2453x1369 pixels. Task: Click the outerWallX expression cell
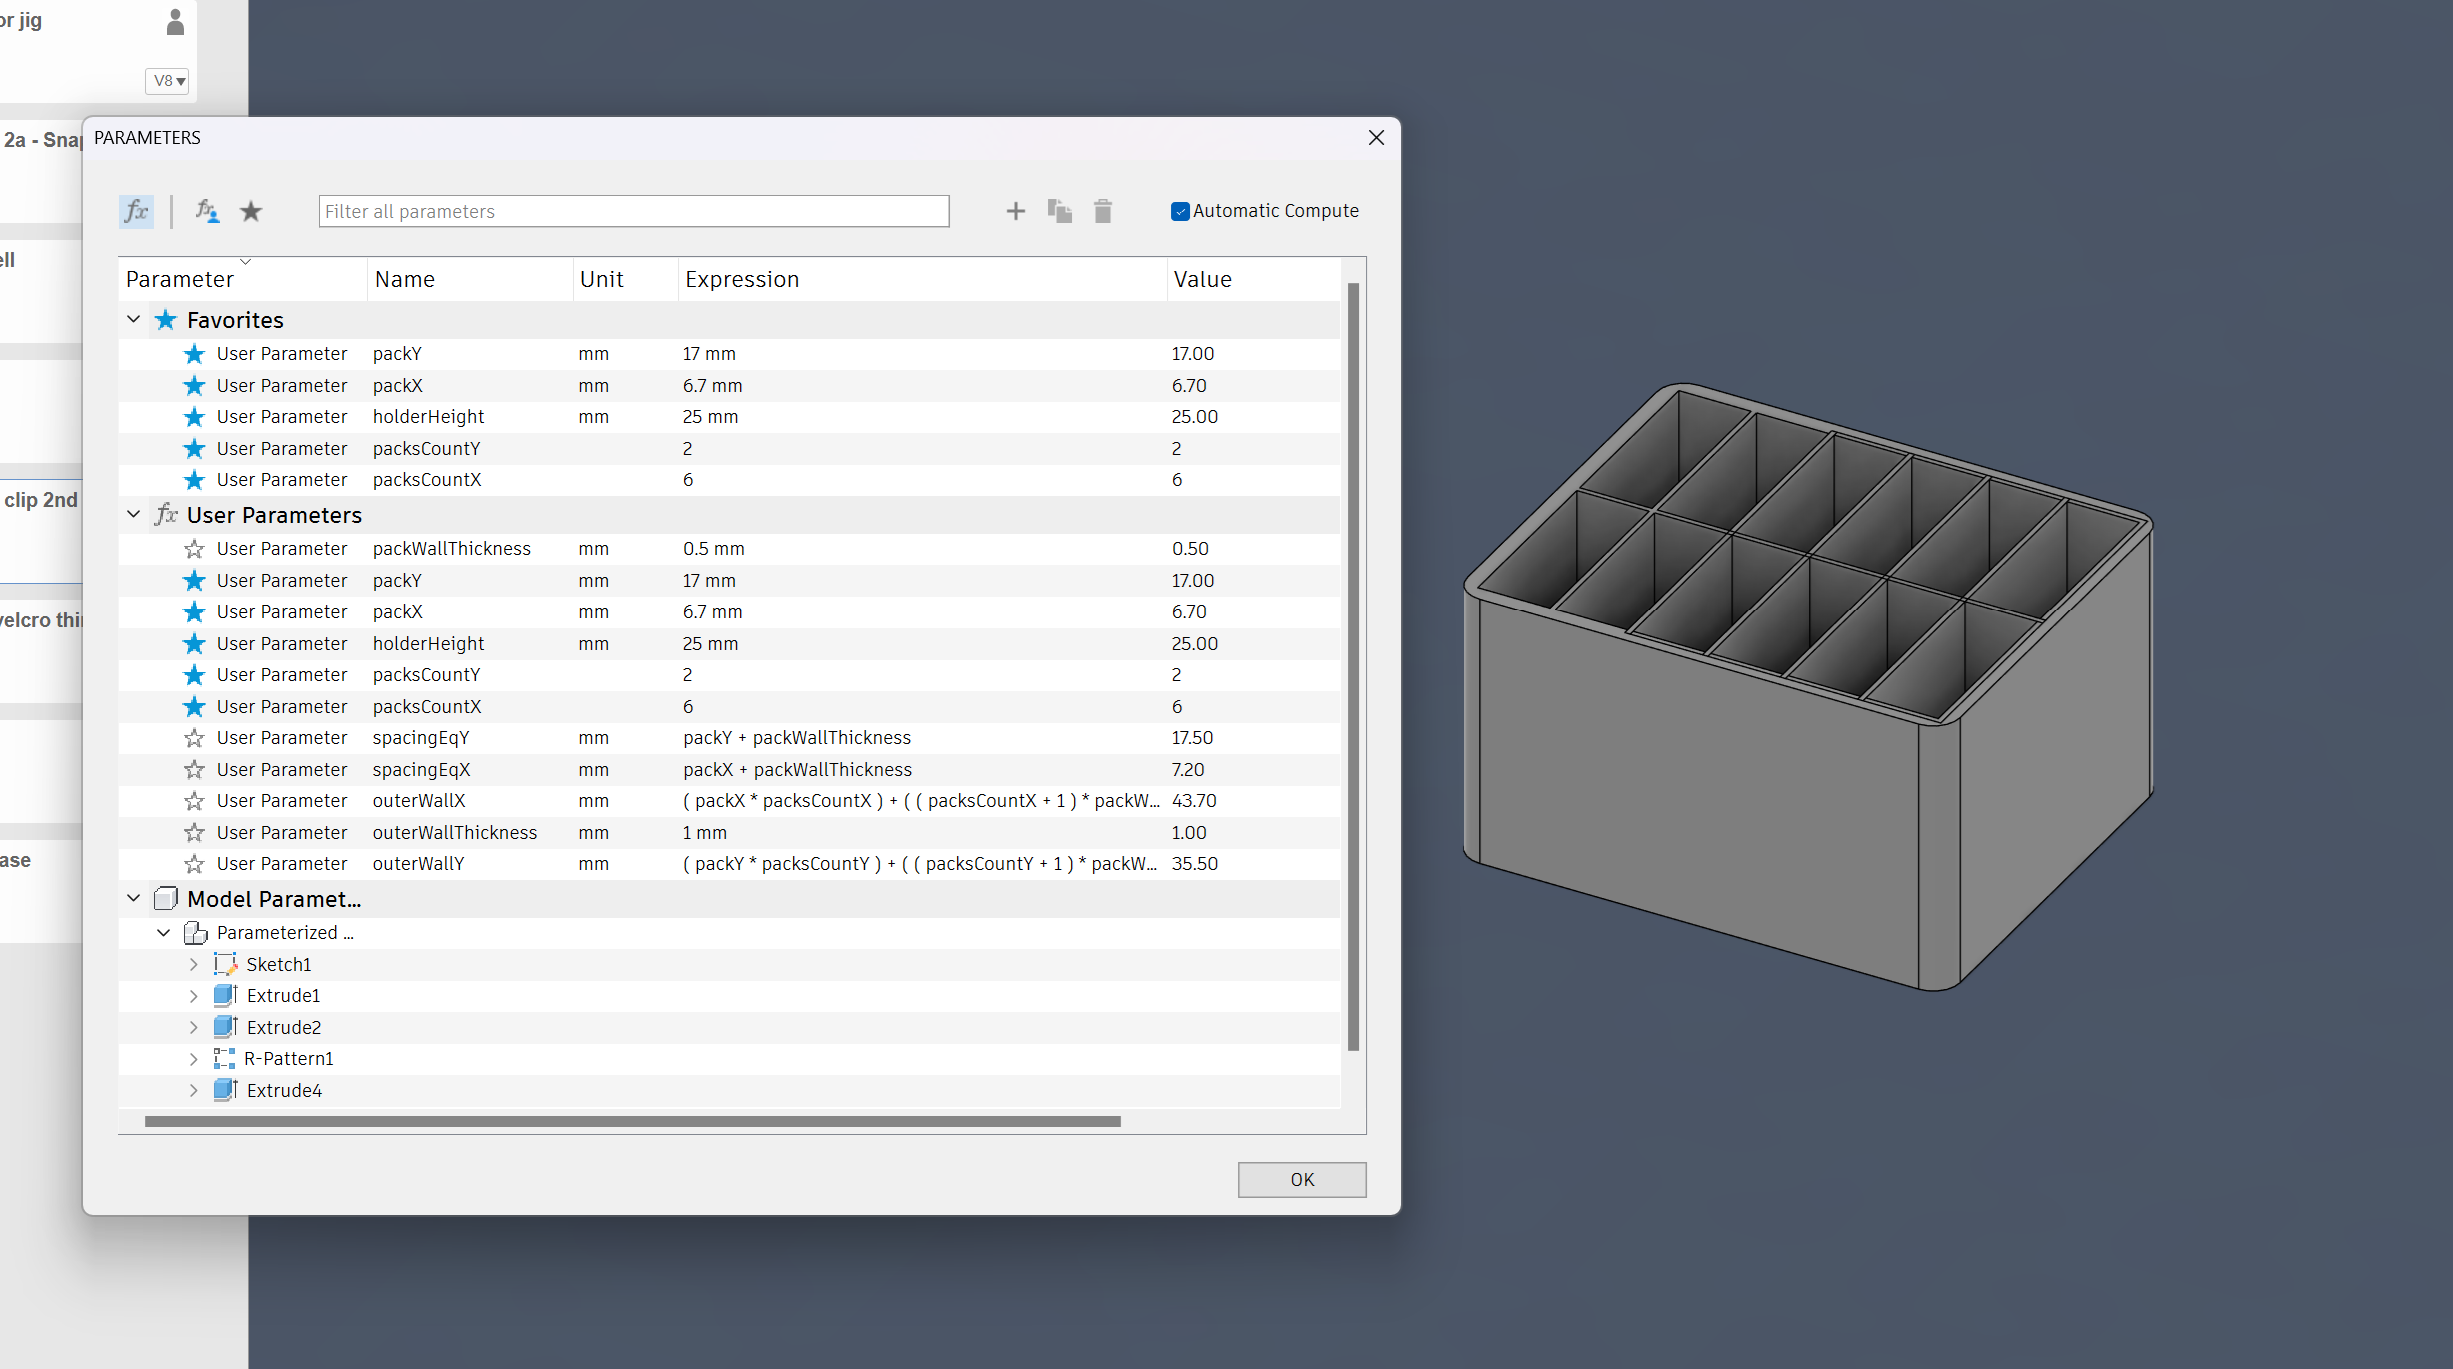coord(921,801)
